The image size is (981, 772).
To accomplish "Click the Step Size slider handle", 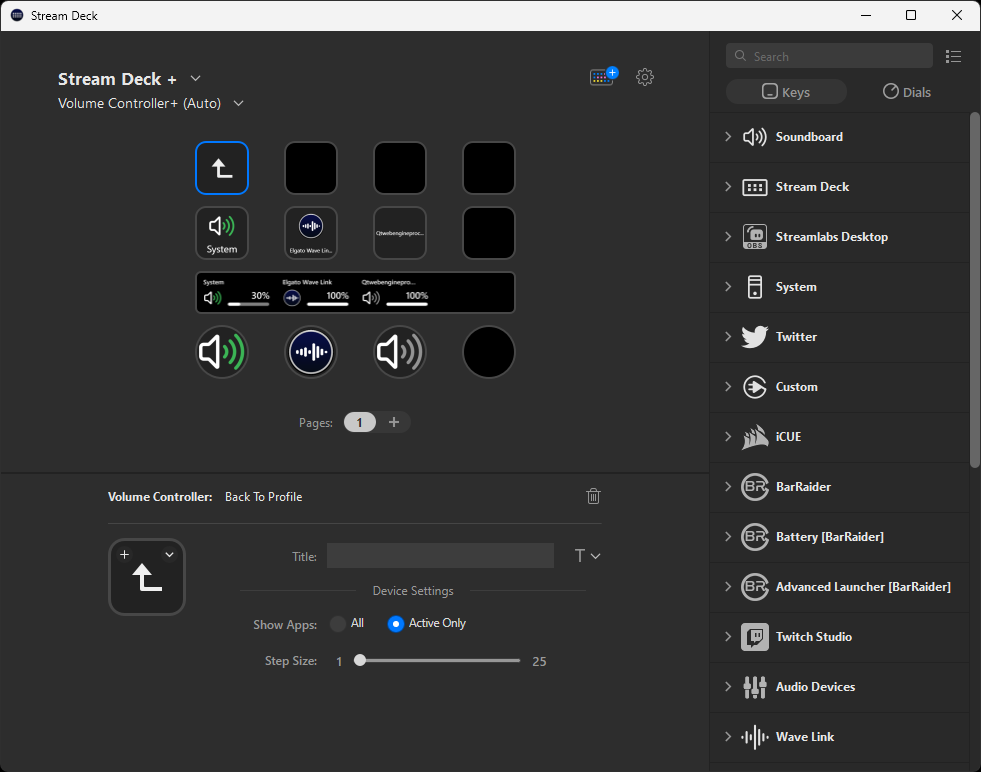I will (360, 661).
